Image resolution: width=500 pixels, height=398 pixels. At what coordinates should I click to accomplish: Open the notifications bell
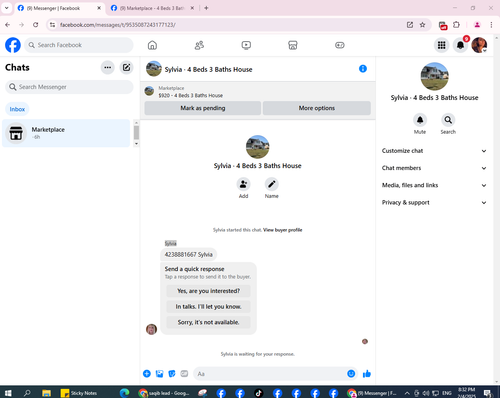click(x=460, y=45)
